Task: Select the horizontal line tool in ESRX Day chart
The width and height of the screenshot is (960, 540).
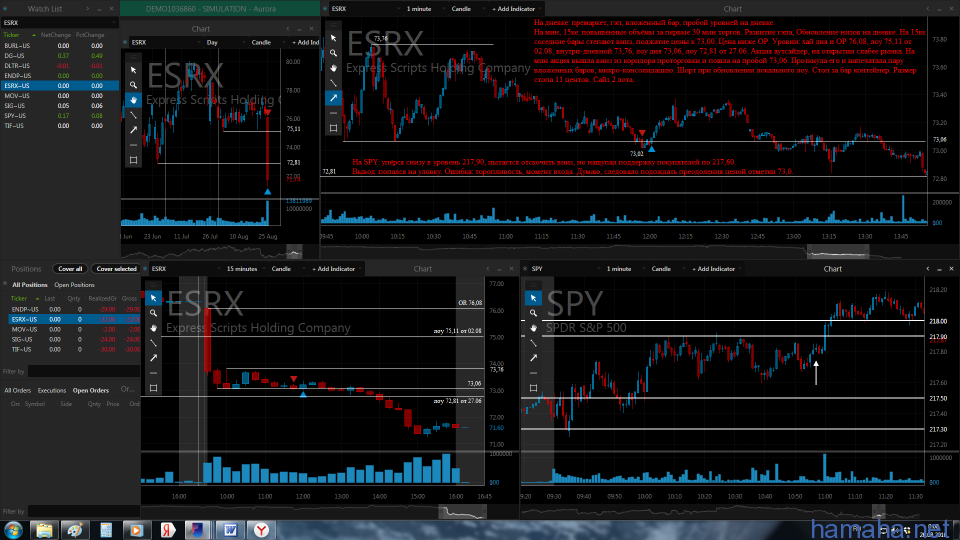Action: coord(133,145)
